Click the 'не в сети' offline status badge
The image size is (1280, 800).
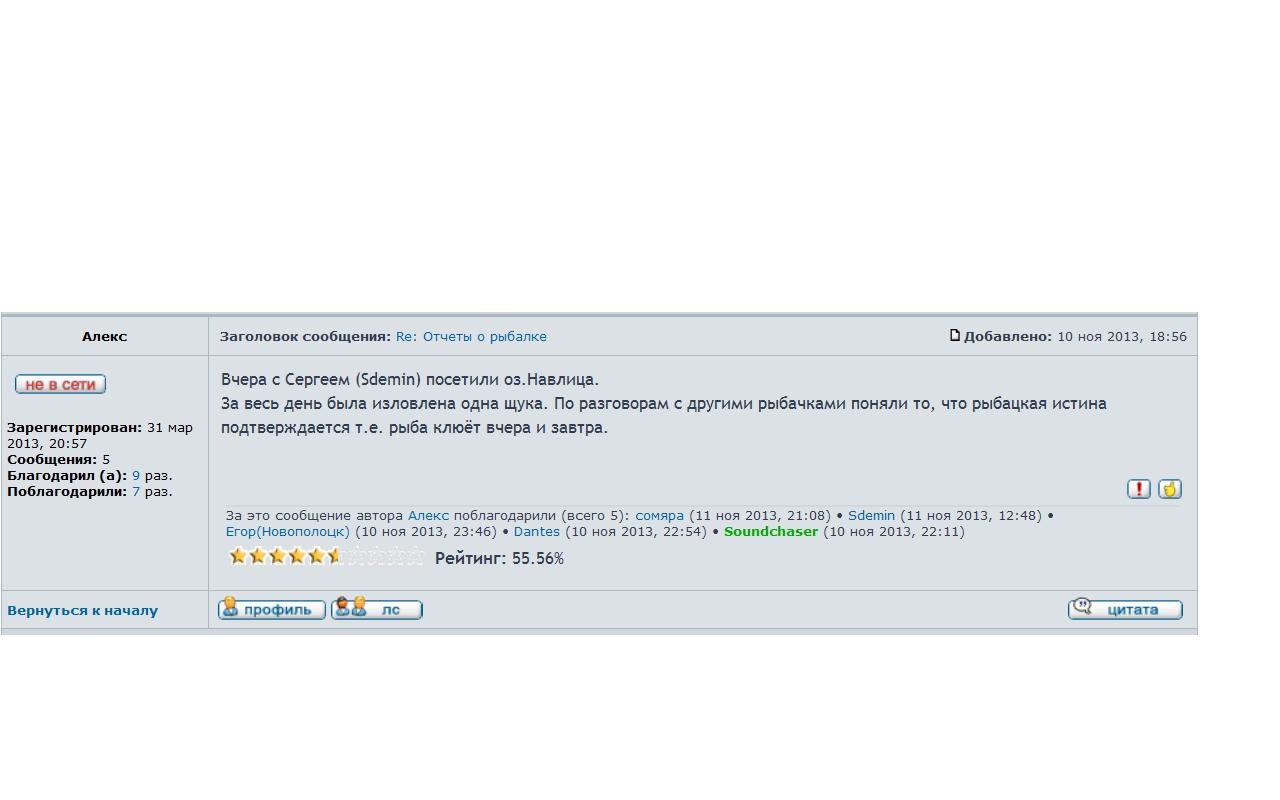tap(60, 384)
